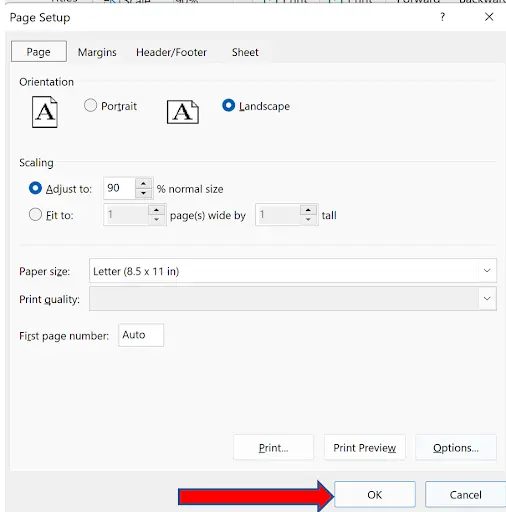Click the pages wide input field

click(x=126, y=215)
